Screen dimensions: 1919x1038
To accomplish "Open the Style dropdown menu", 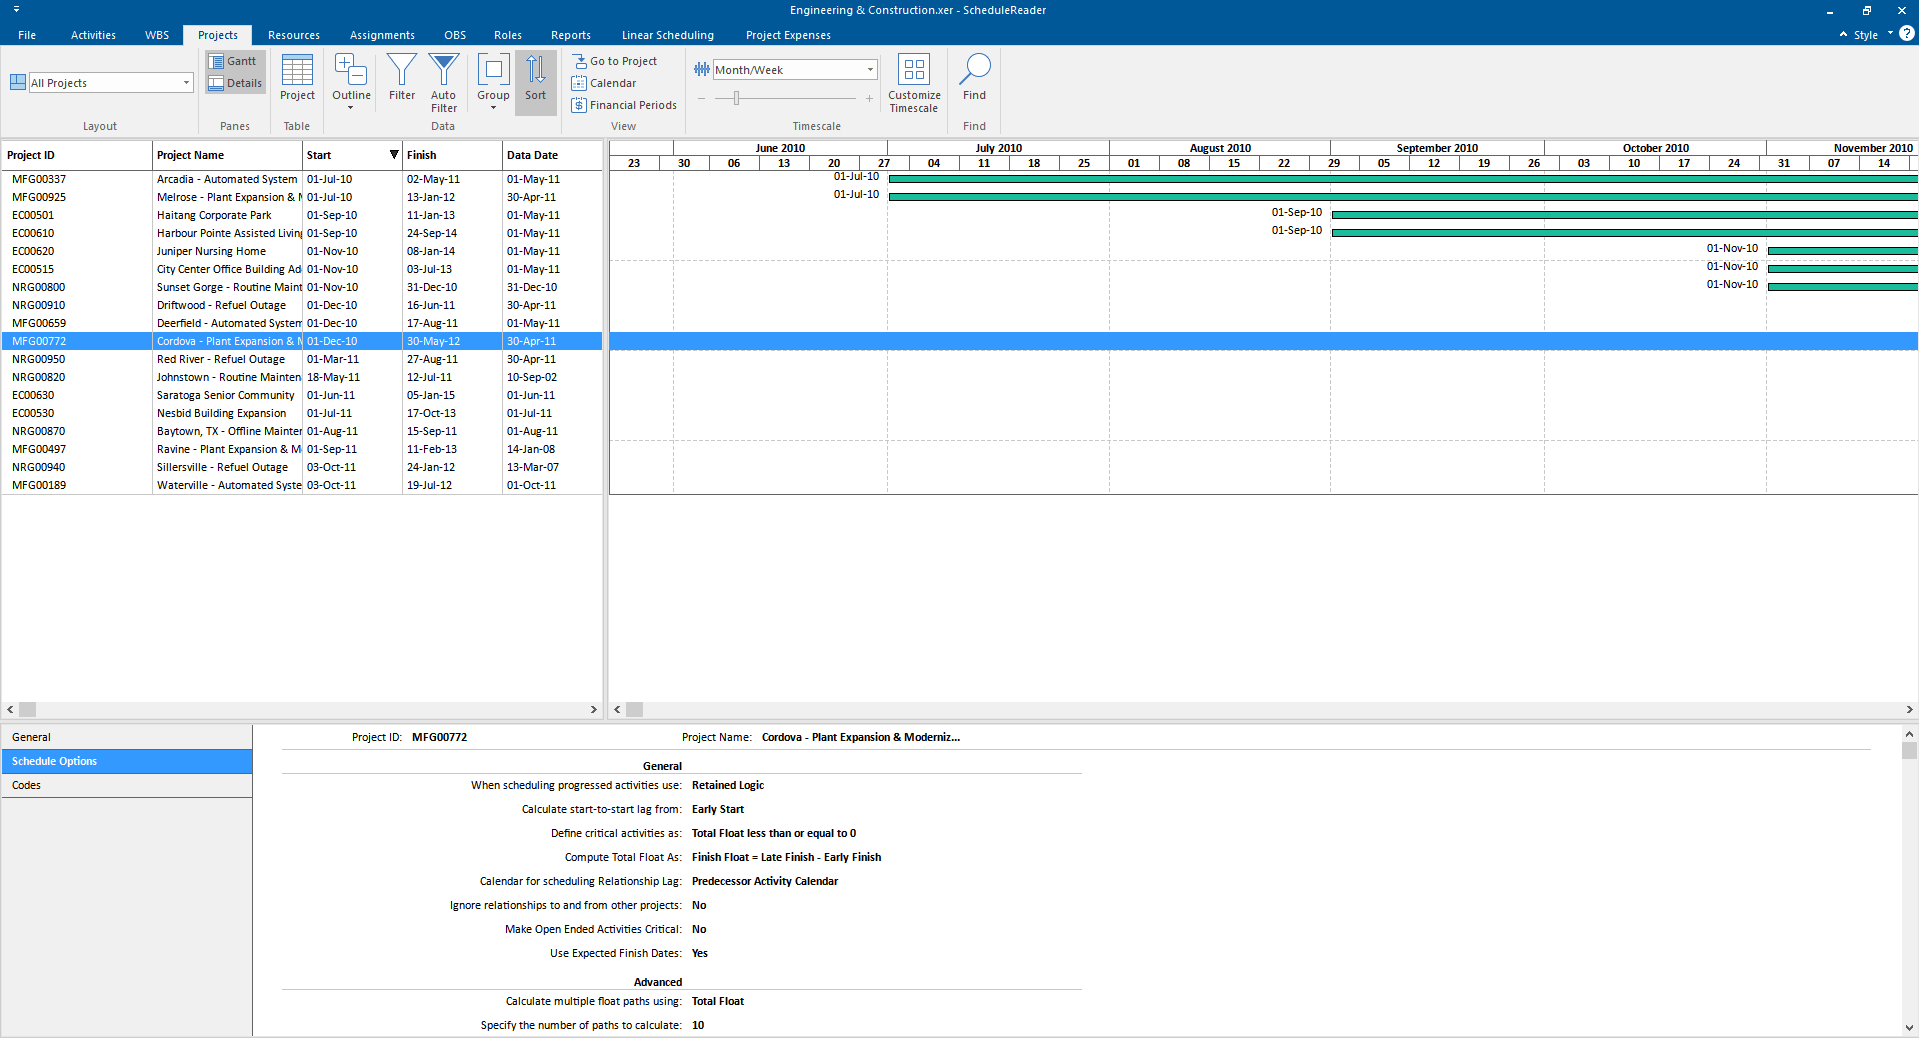I will 1872,35.
